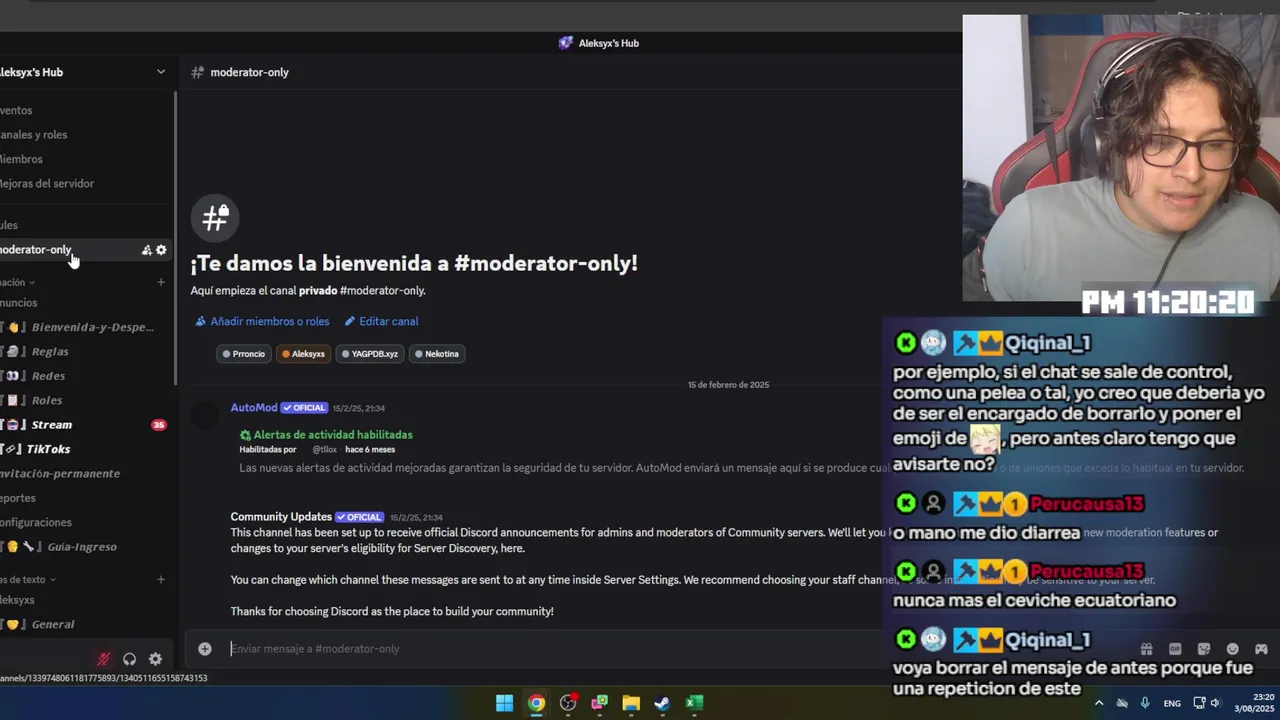Click the Alertas de actividad habilitadas title
1280x720 pixels.
click(333, 435)
